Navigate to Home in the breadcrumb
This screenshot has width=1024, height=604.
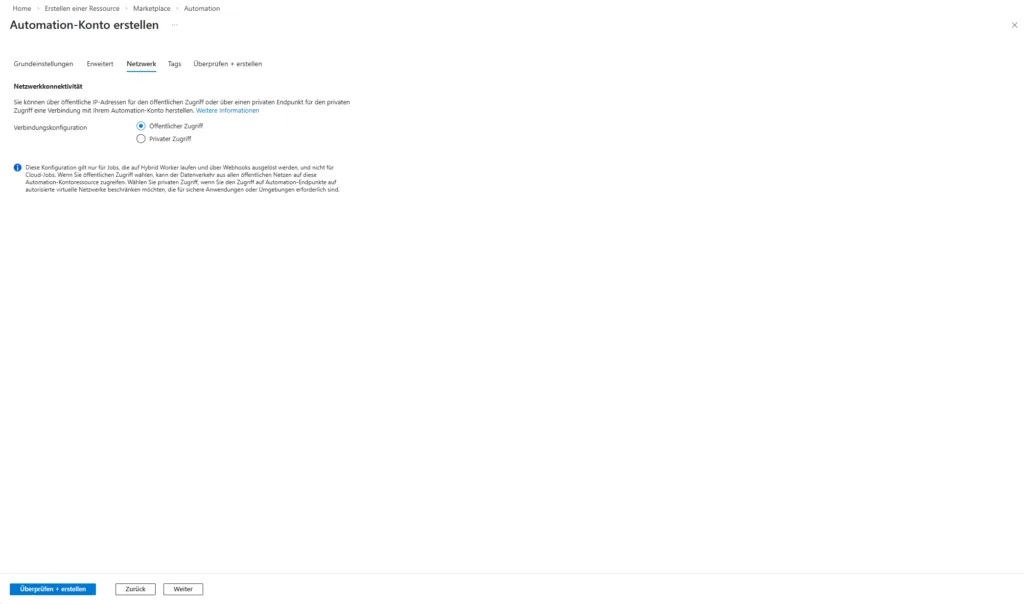pyautogui.click(x=22, y=8)
